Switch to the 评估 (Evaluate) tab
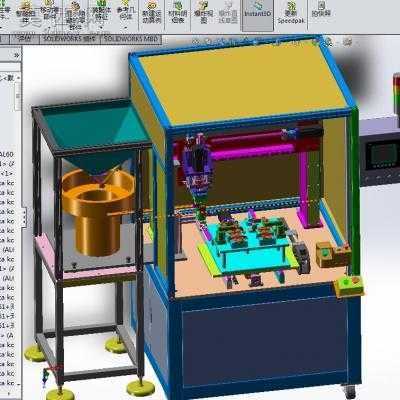400x400 pixels. 25,39
